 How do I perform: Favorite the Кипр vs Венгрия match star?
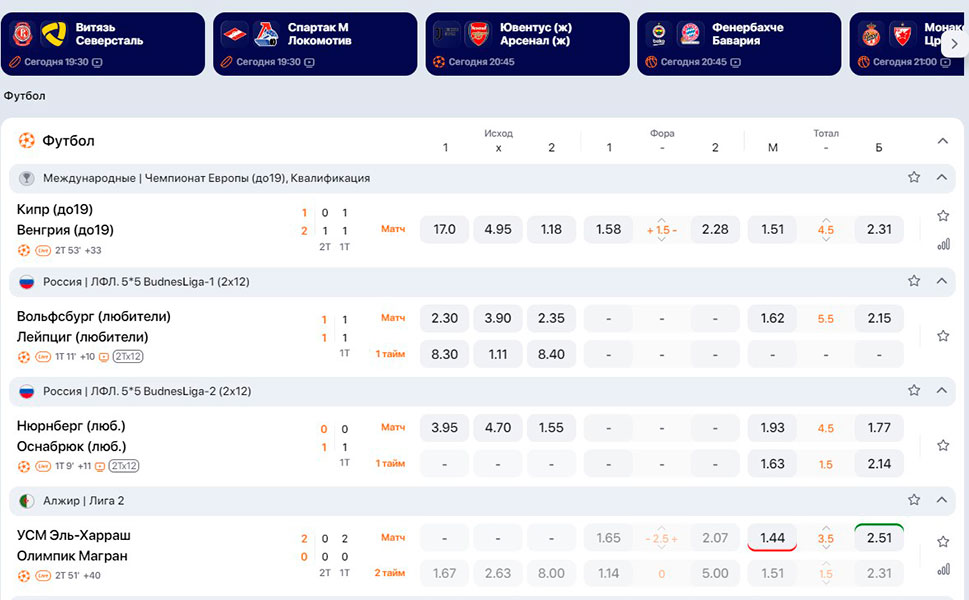click(942, 216)
